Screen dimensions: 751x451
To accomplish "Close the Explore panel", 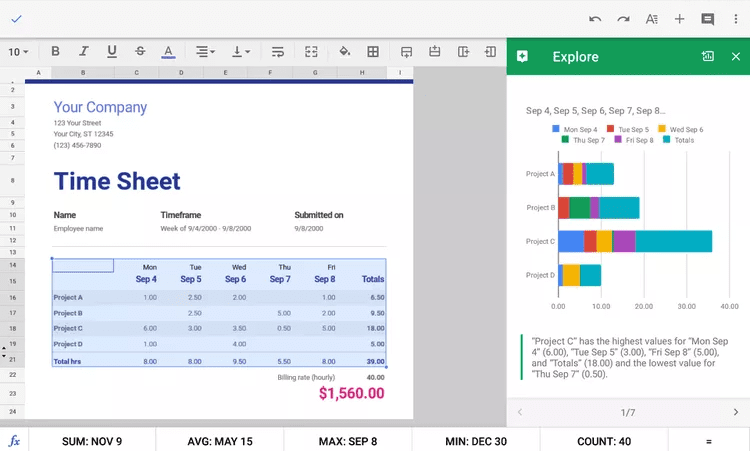I will click(736, 56).
